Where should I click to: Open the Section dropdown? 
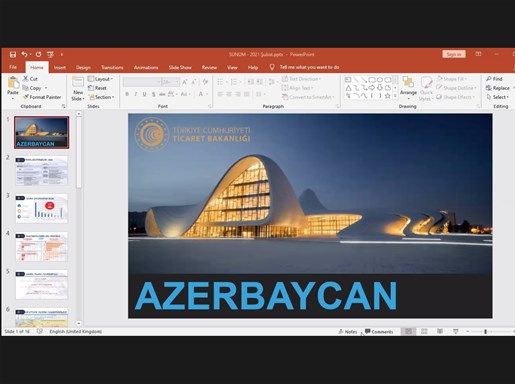pos(102,97)
